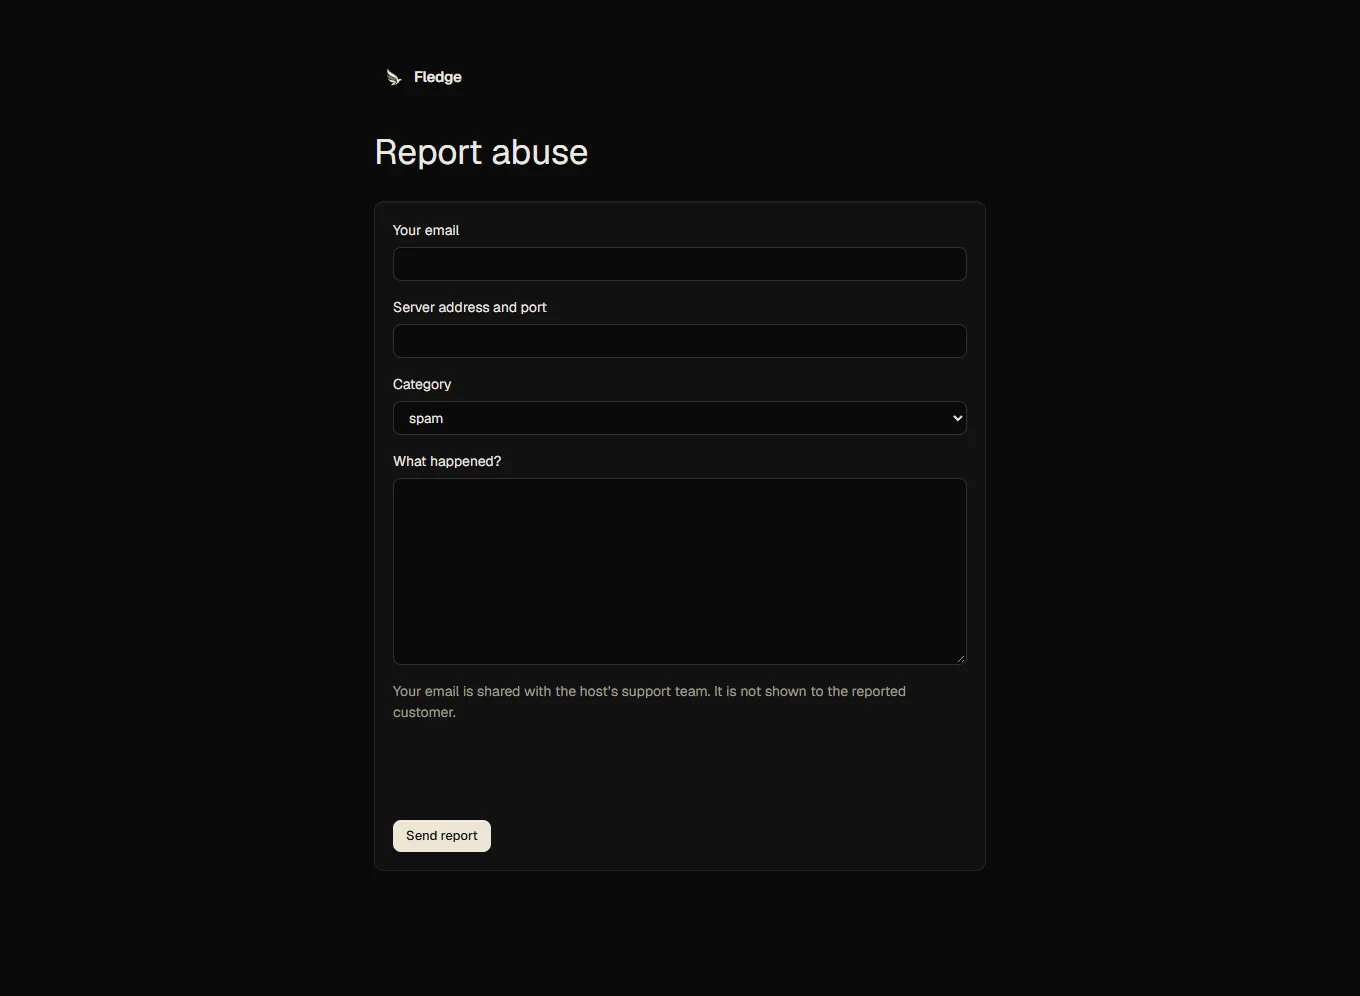This screenshot has height=996, width=1360.
Task: Click the Your email label
Action: [x=426, y=230]
